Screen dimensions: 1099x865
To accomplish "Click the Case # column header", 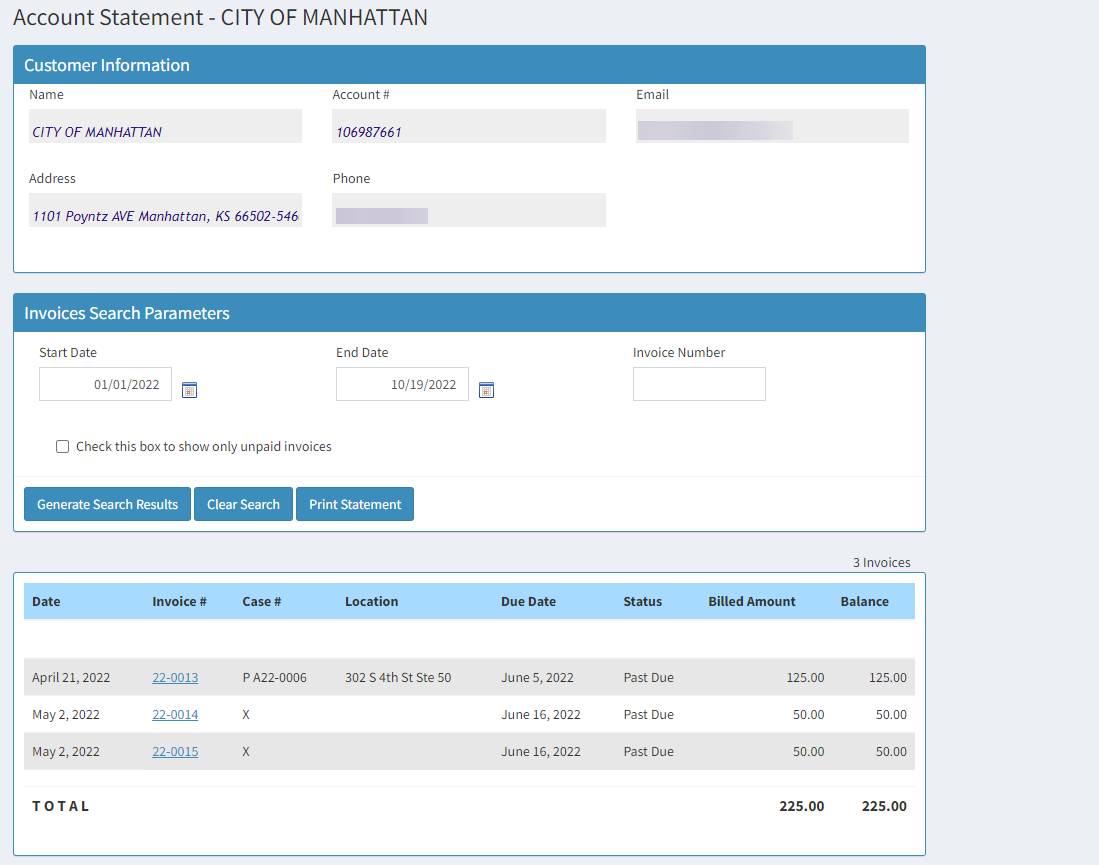I will pyautogui.click(x=261, y=601).
